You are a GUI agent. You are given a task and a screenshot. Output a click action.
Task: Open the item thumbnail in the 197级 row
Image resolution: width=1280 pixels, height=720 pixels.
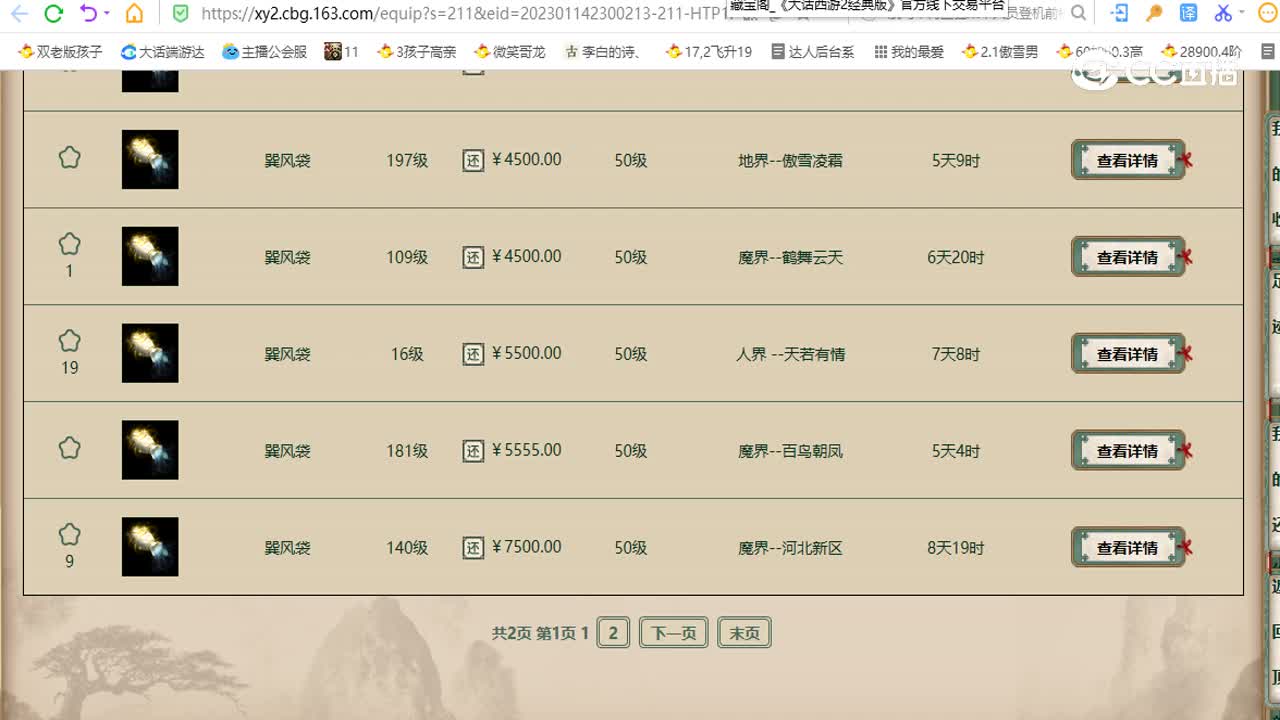[x=150, y=159]
